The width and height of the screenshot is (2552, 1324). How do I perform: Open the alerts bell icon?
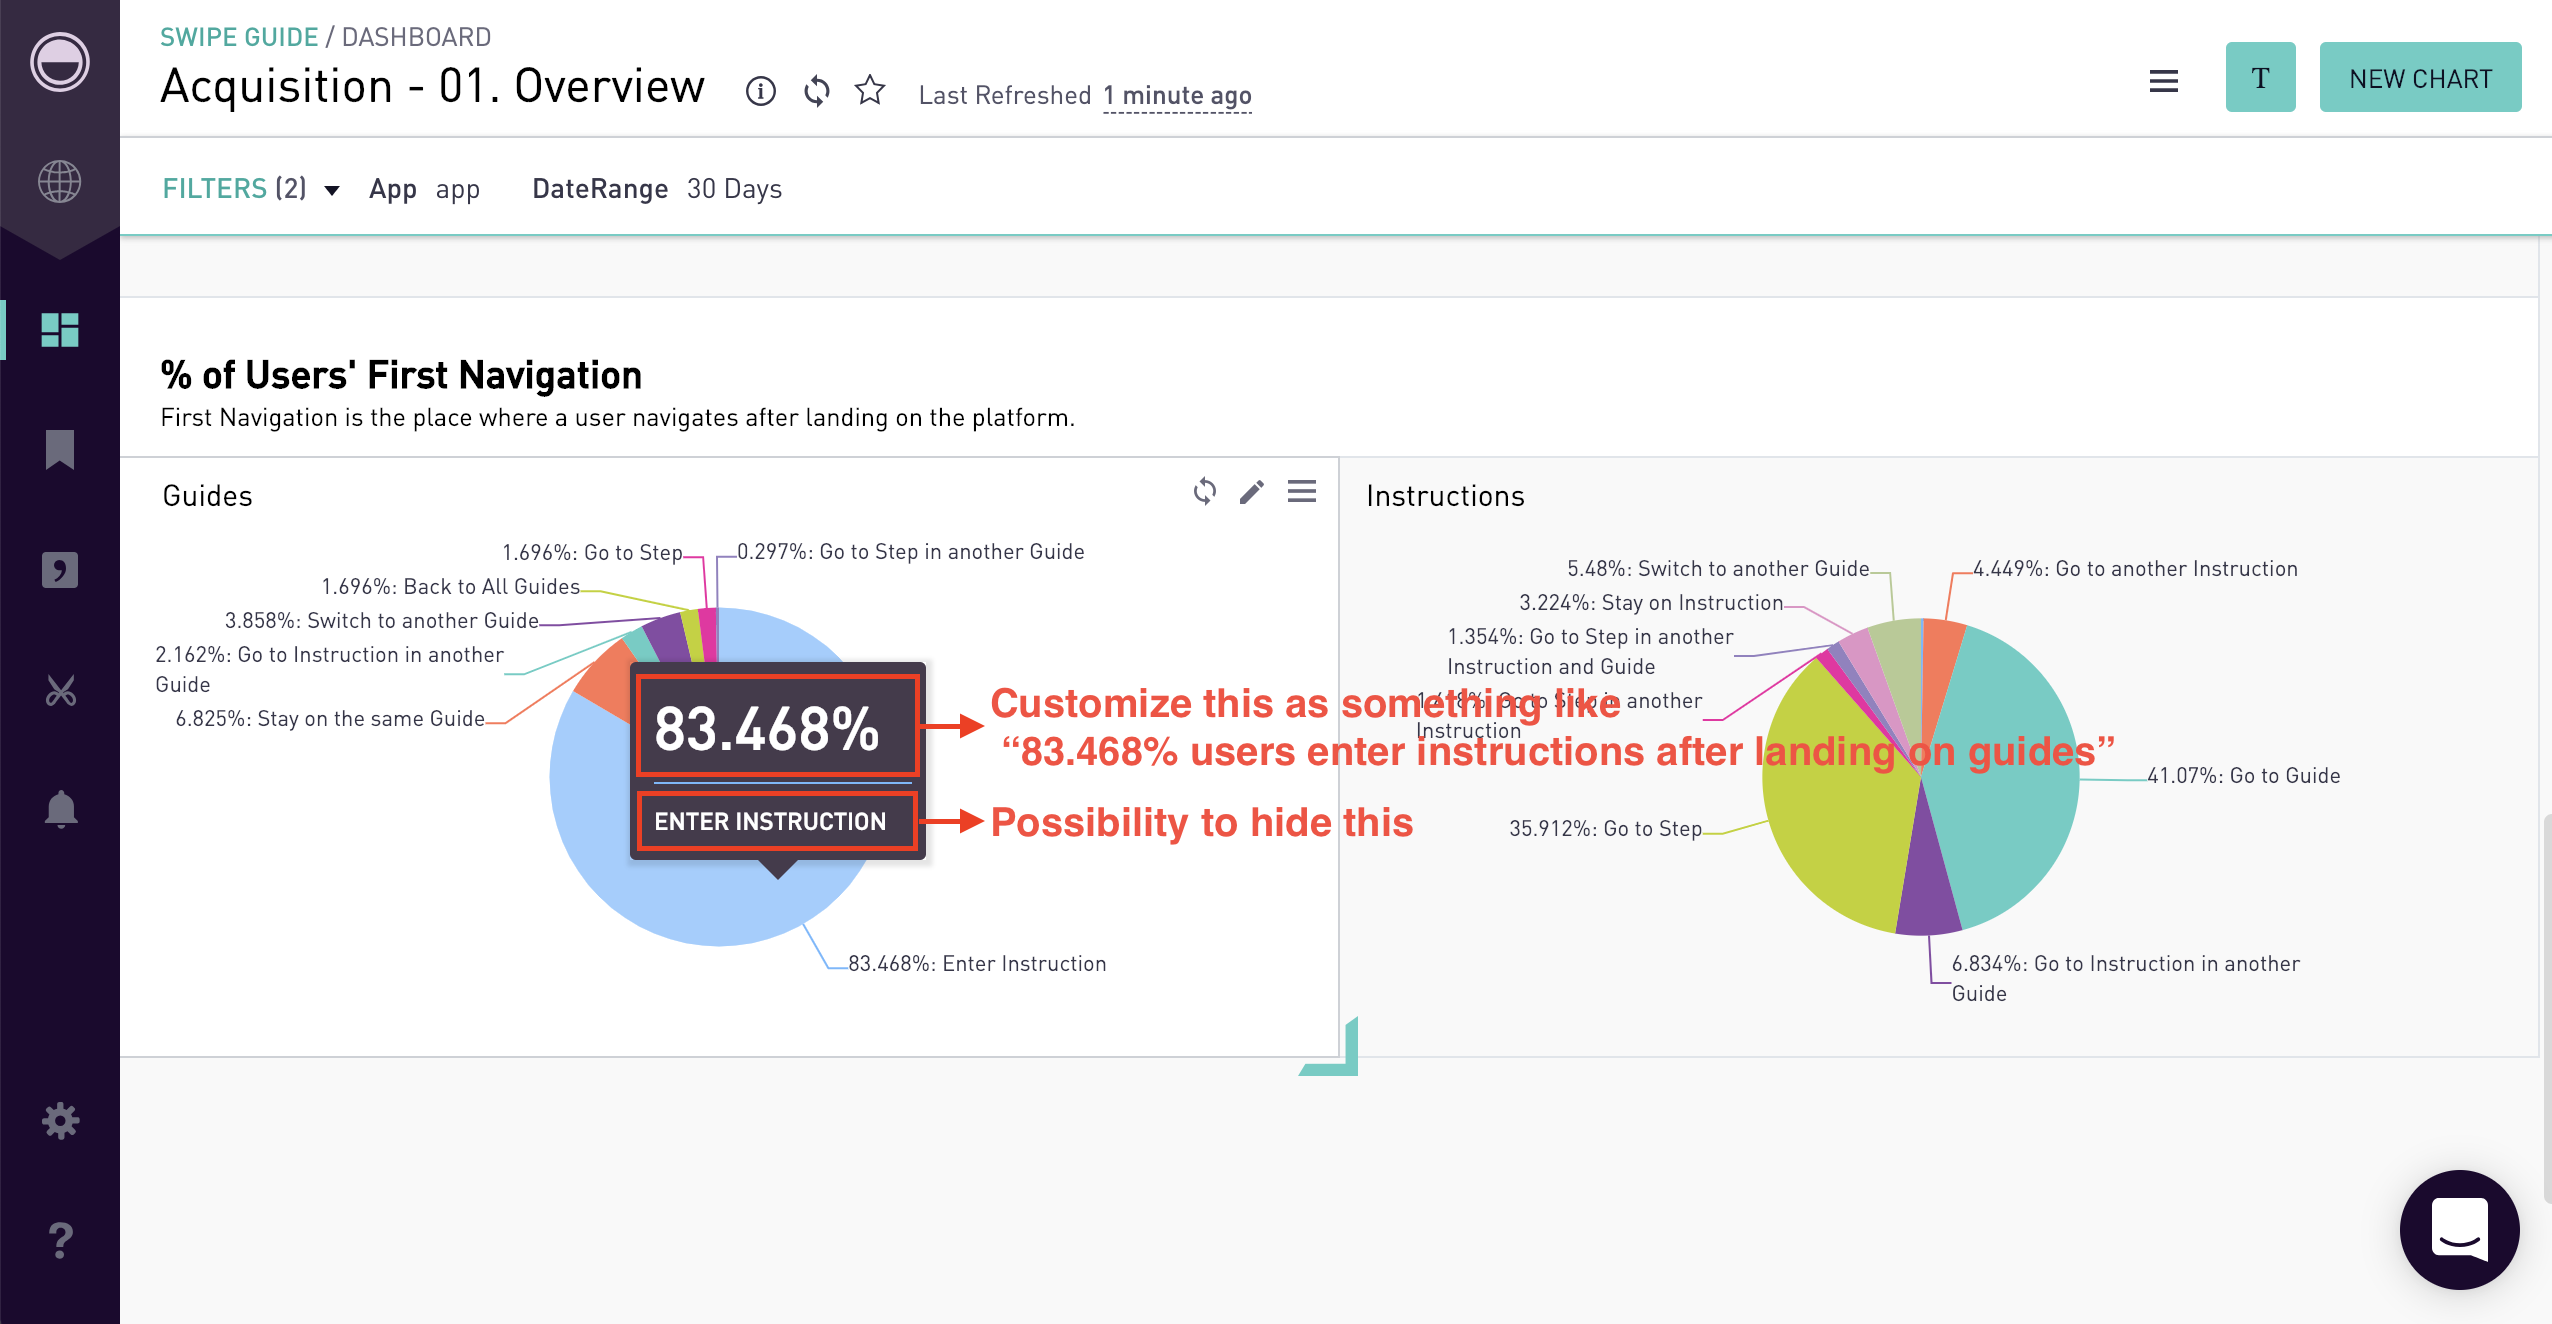(60, 809)
